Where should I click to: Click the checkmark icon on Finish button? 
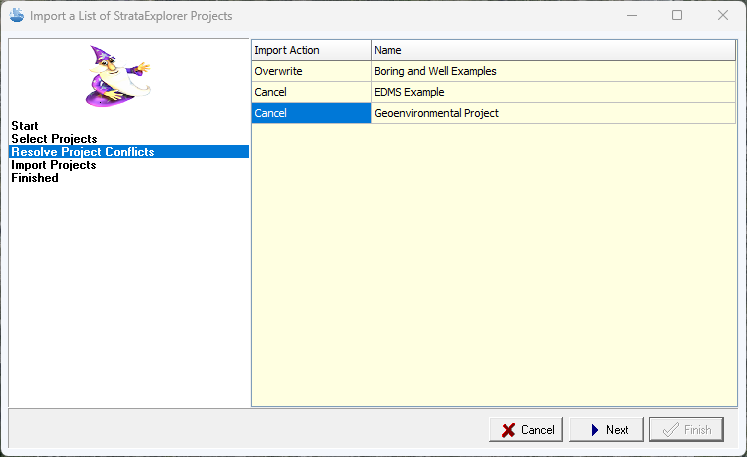(x=668, y=430)
